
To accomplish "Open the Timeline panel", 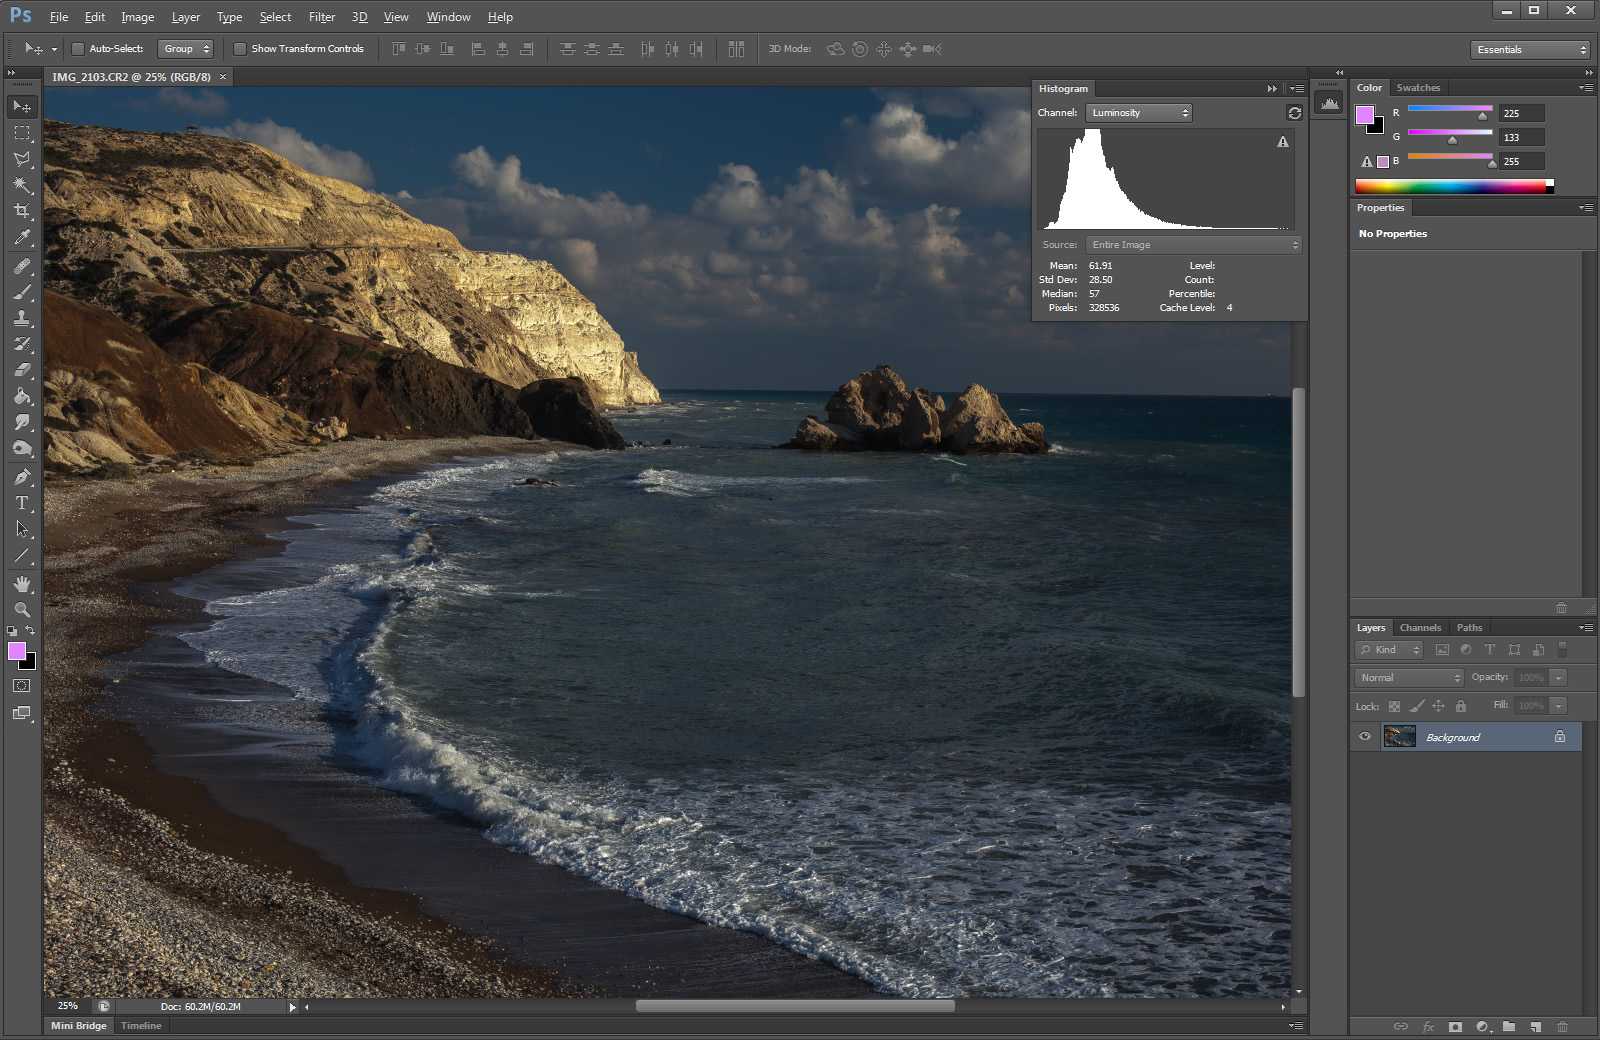I will [141, 1026].
